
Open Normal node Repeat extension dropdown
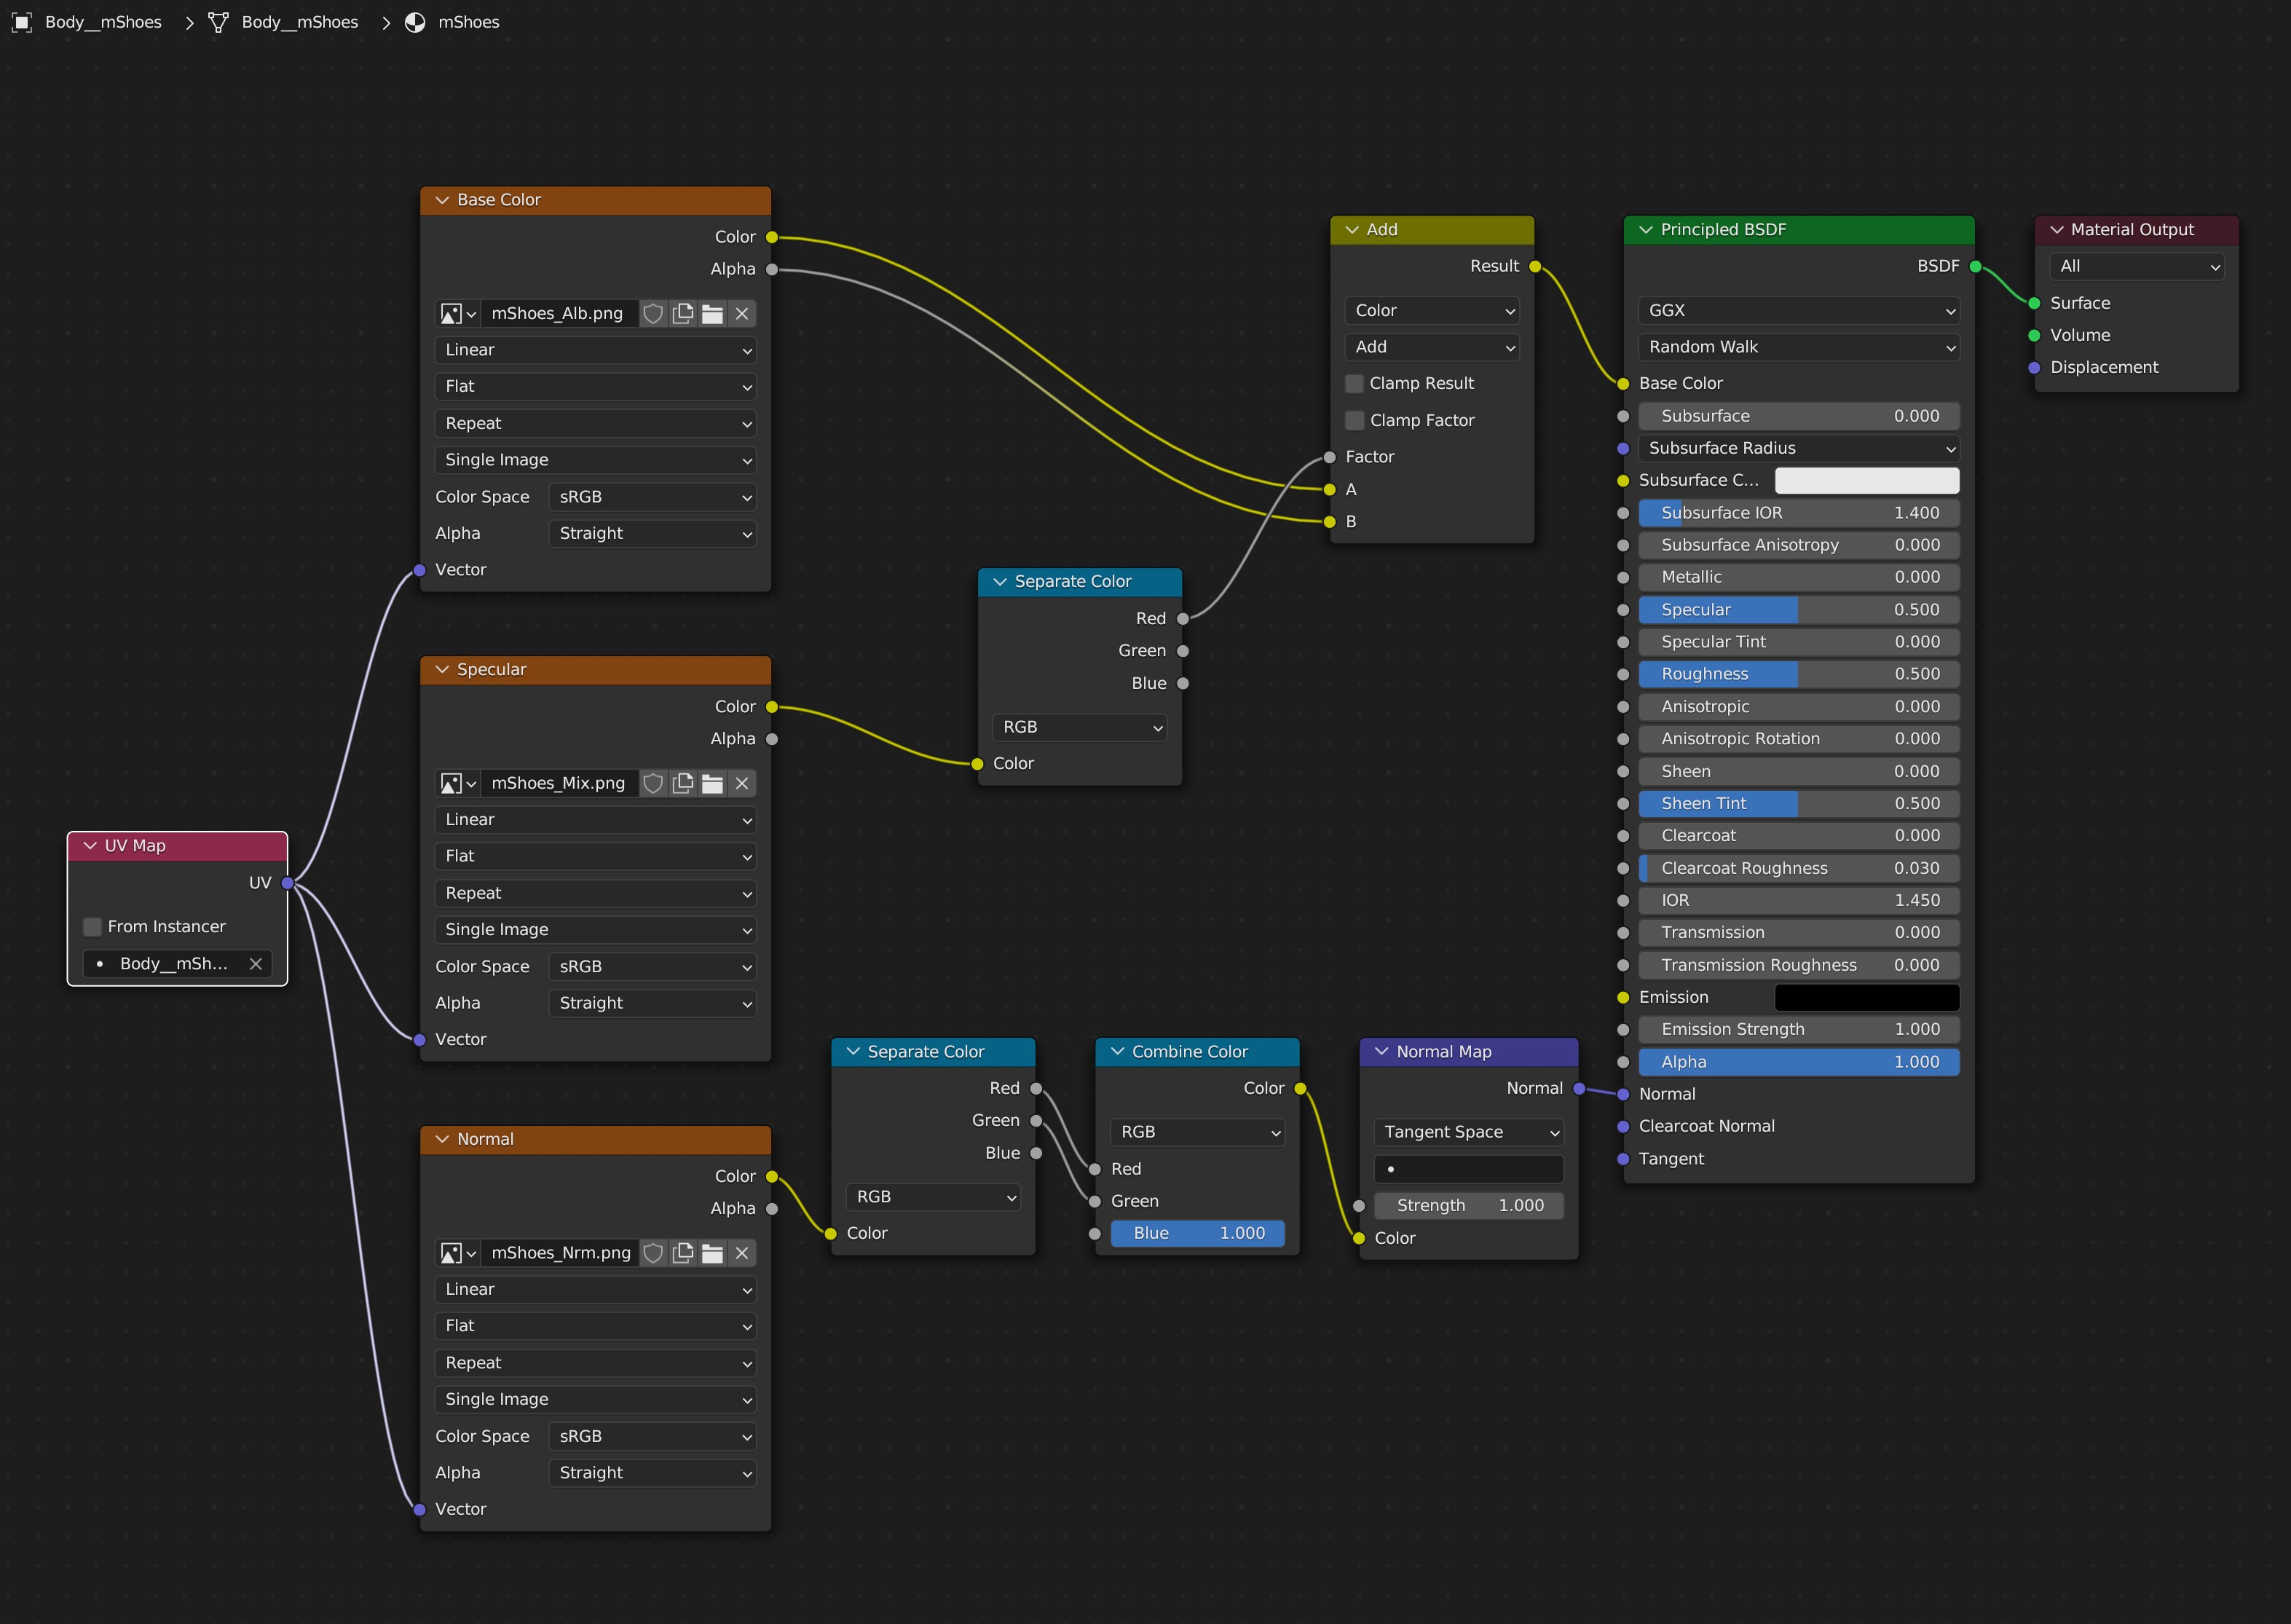(x=596, y=1363)
